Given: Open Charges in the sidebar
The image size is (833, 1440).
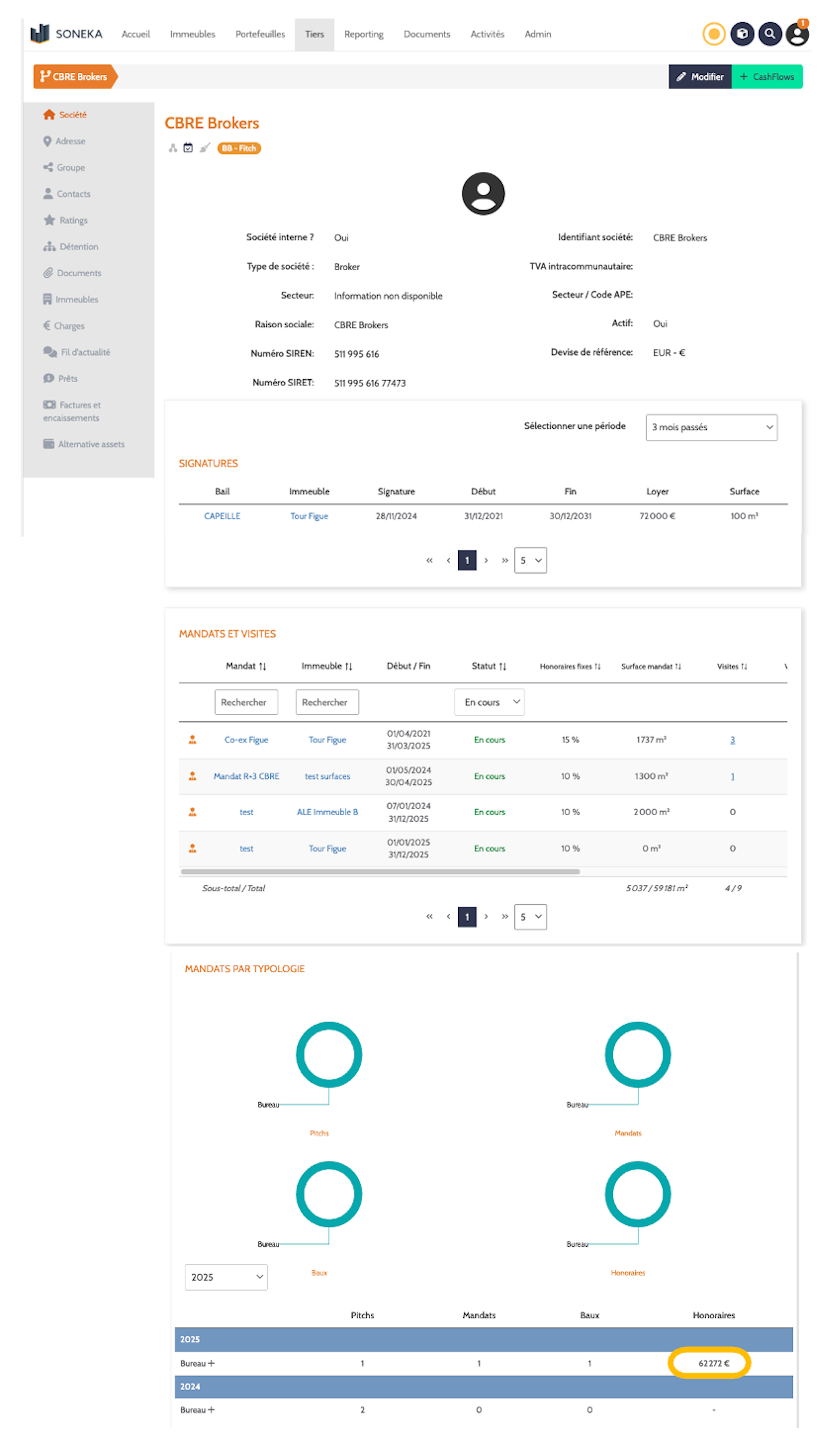Looking at the screenshot, I should (x=64, y=326).
